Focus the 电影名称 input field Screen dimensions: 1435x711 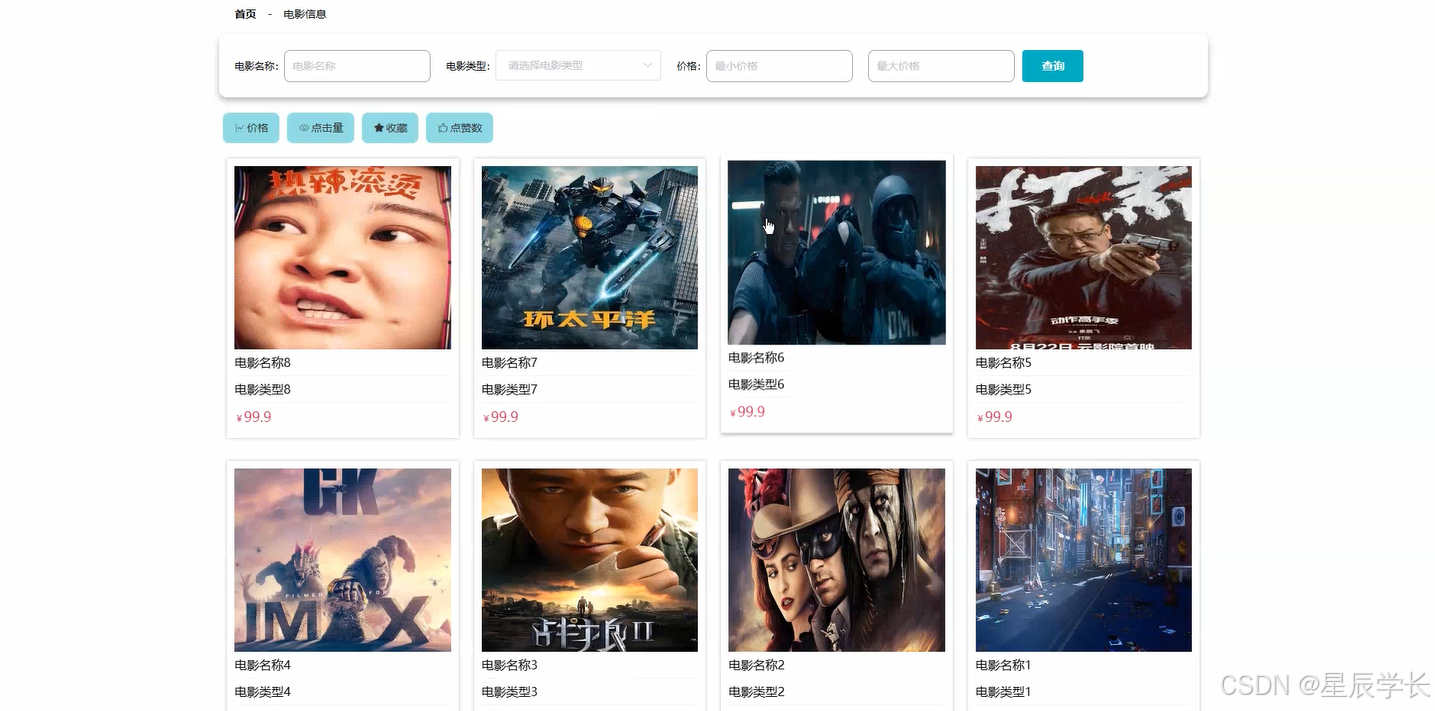pyautogui.click(x=357, y=66)
